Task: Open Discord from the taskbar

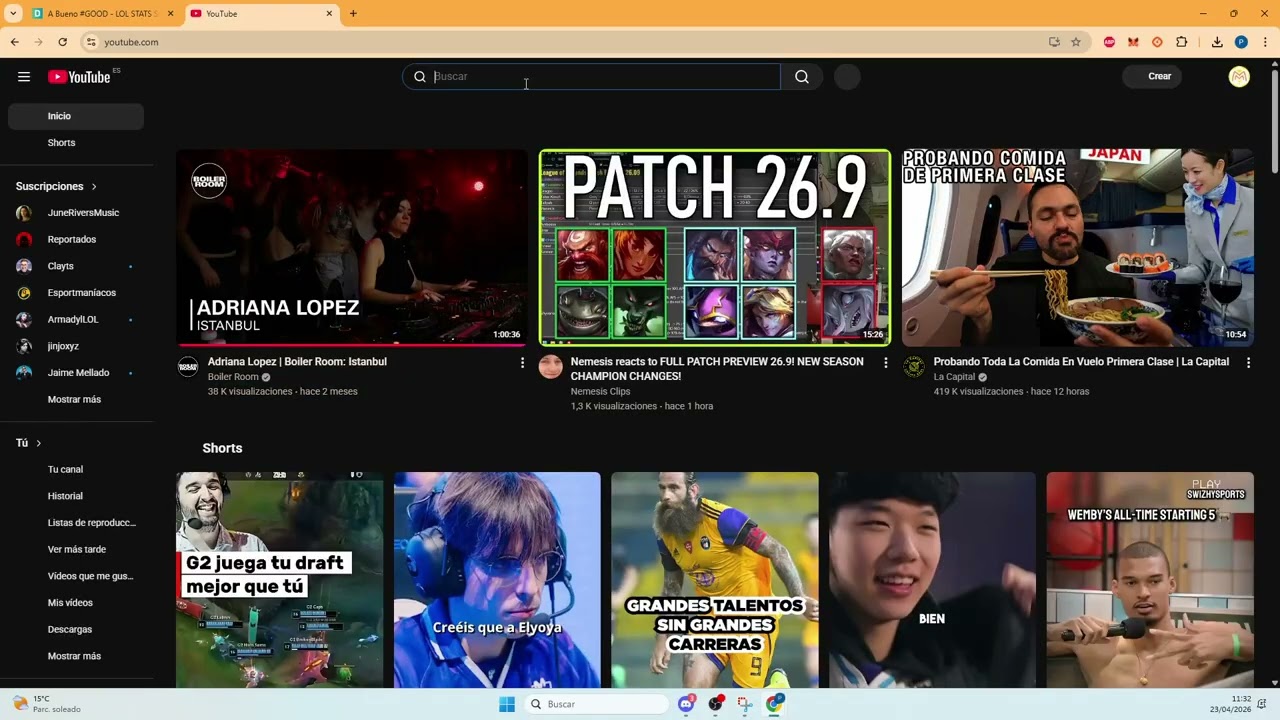Action: pos(686,704)
